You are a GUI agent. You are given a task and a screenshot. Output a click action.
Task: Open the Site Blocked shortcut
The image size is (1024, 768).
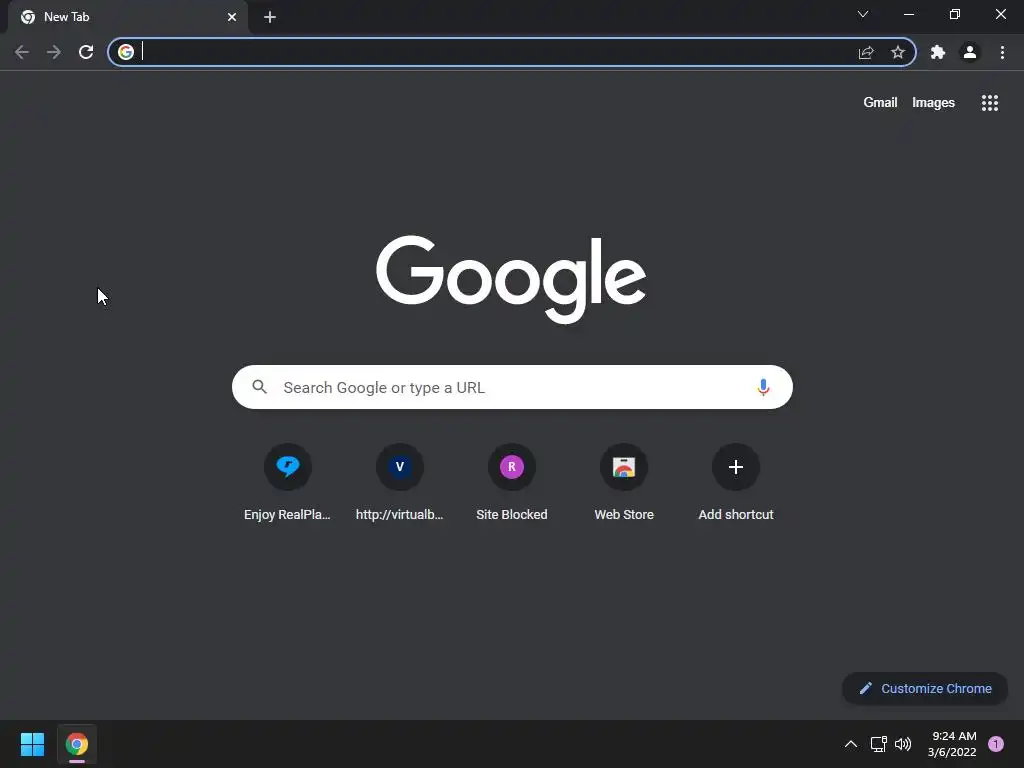pos(512,483)
